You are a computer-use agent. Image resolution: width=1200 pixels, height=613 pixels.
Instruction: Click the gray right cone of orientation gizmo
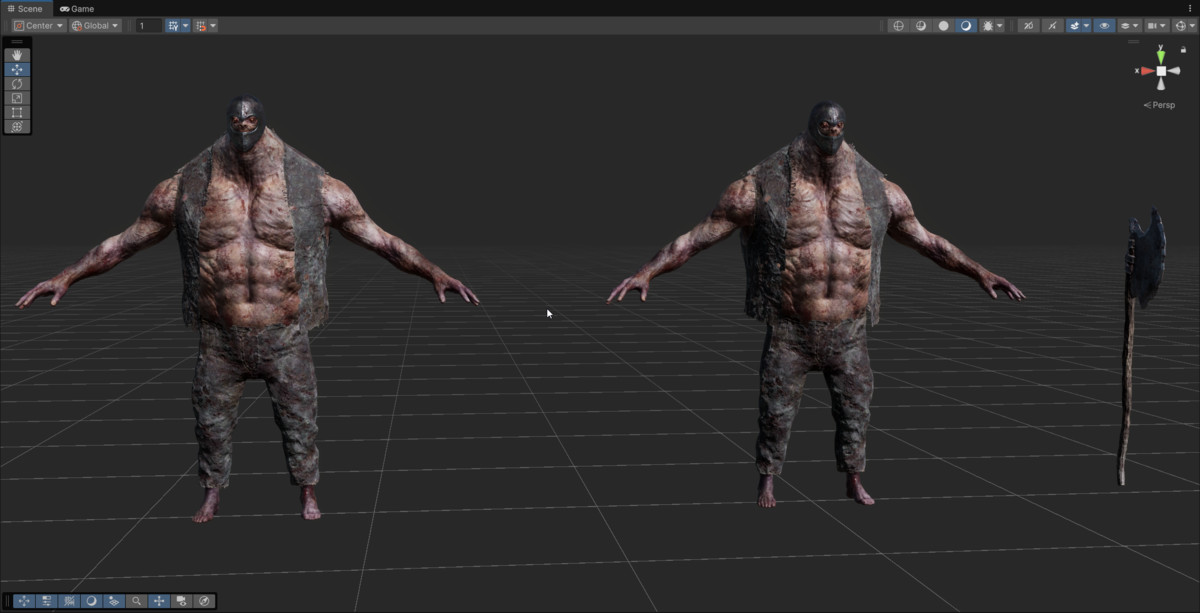click(x=1176, y=71)
